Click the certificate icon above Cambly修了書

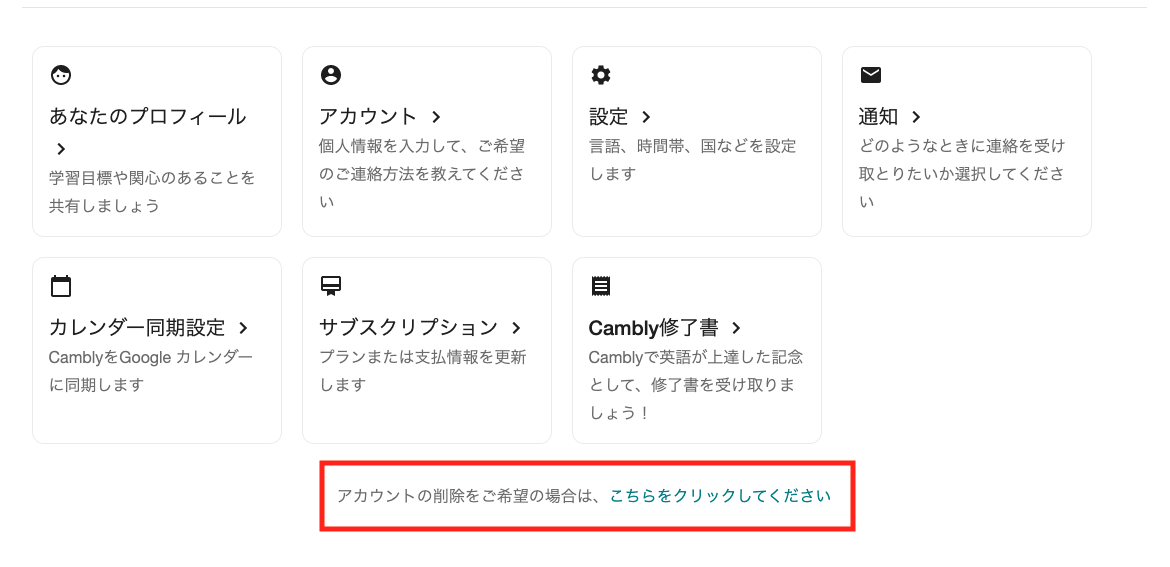(601, 286)
